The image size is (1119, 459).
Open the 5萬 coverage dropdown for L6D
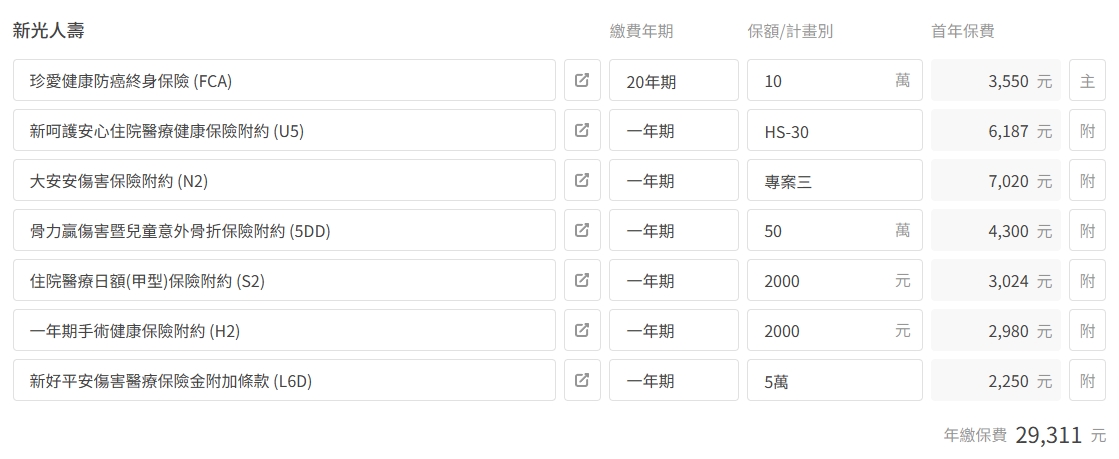[835, 380]
